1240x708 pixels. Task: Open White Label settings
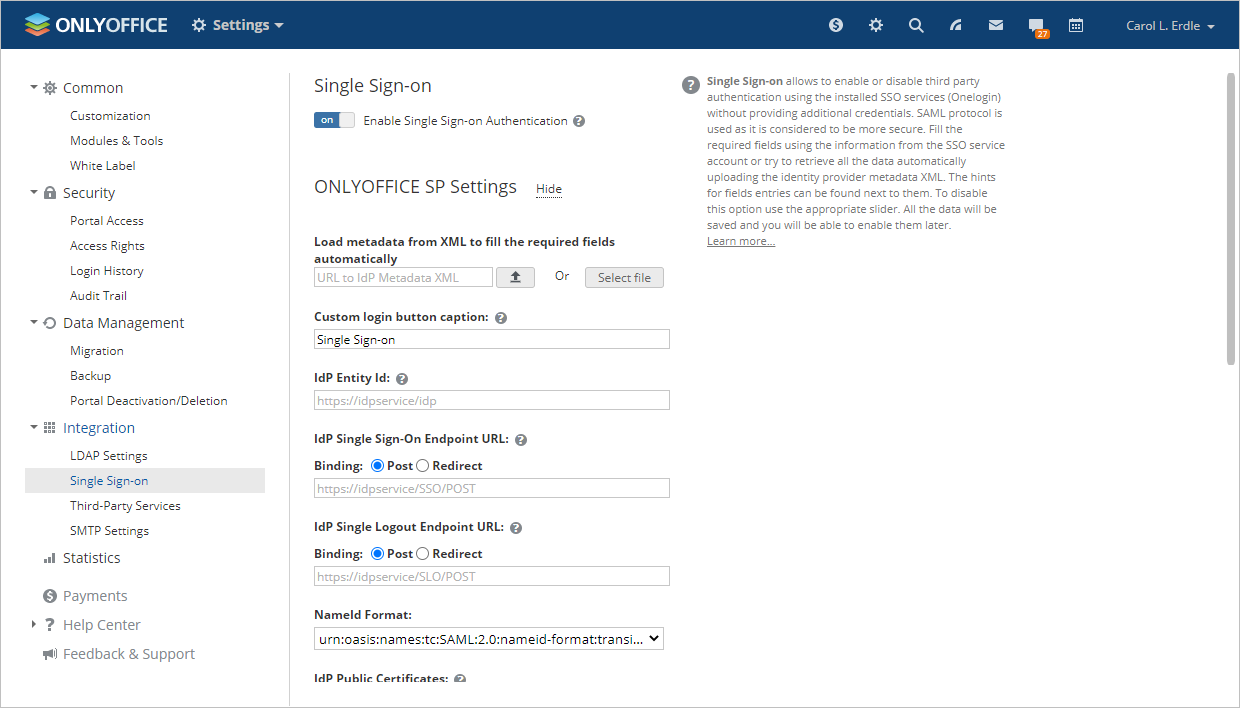point(103,166)
